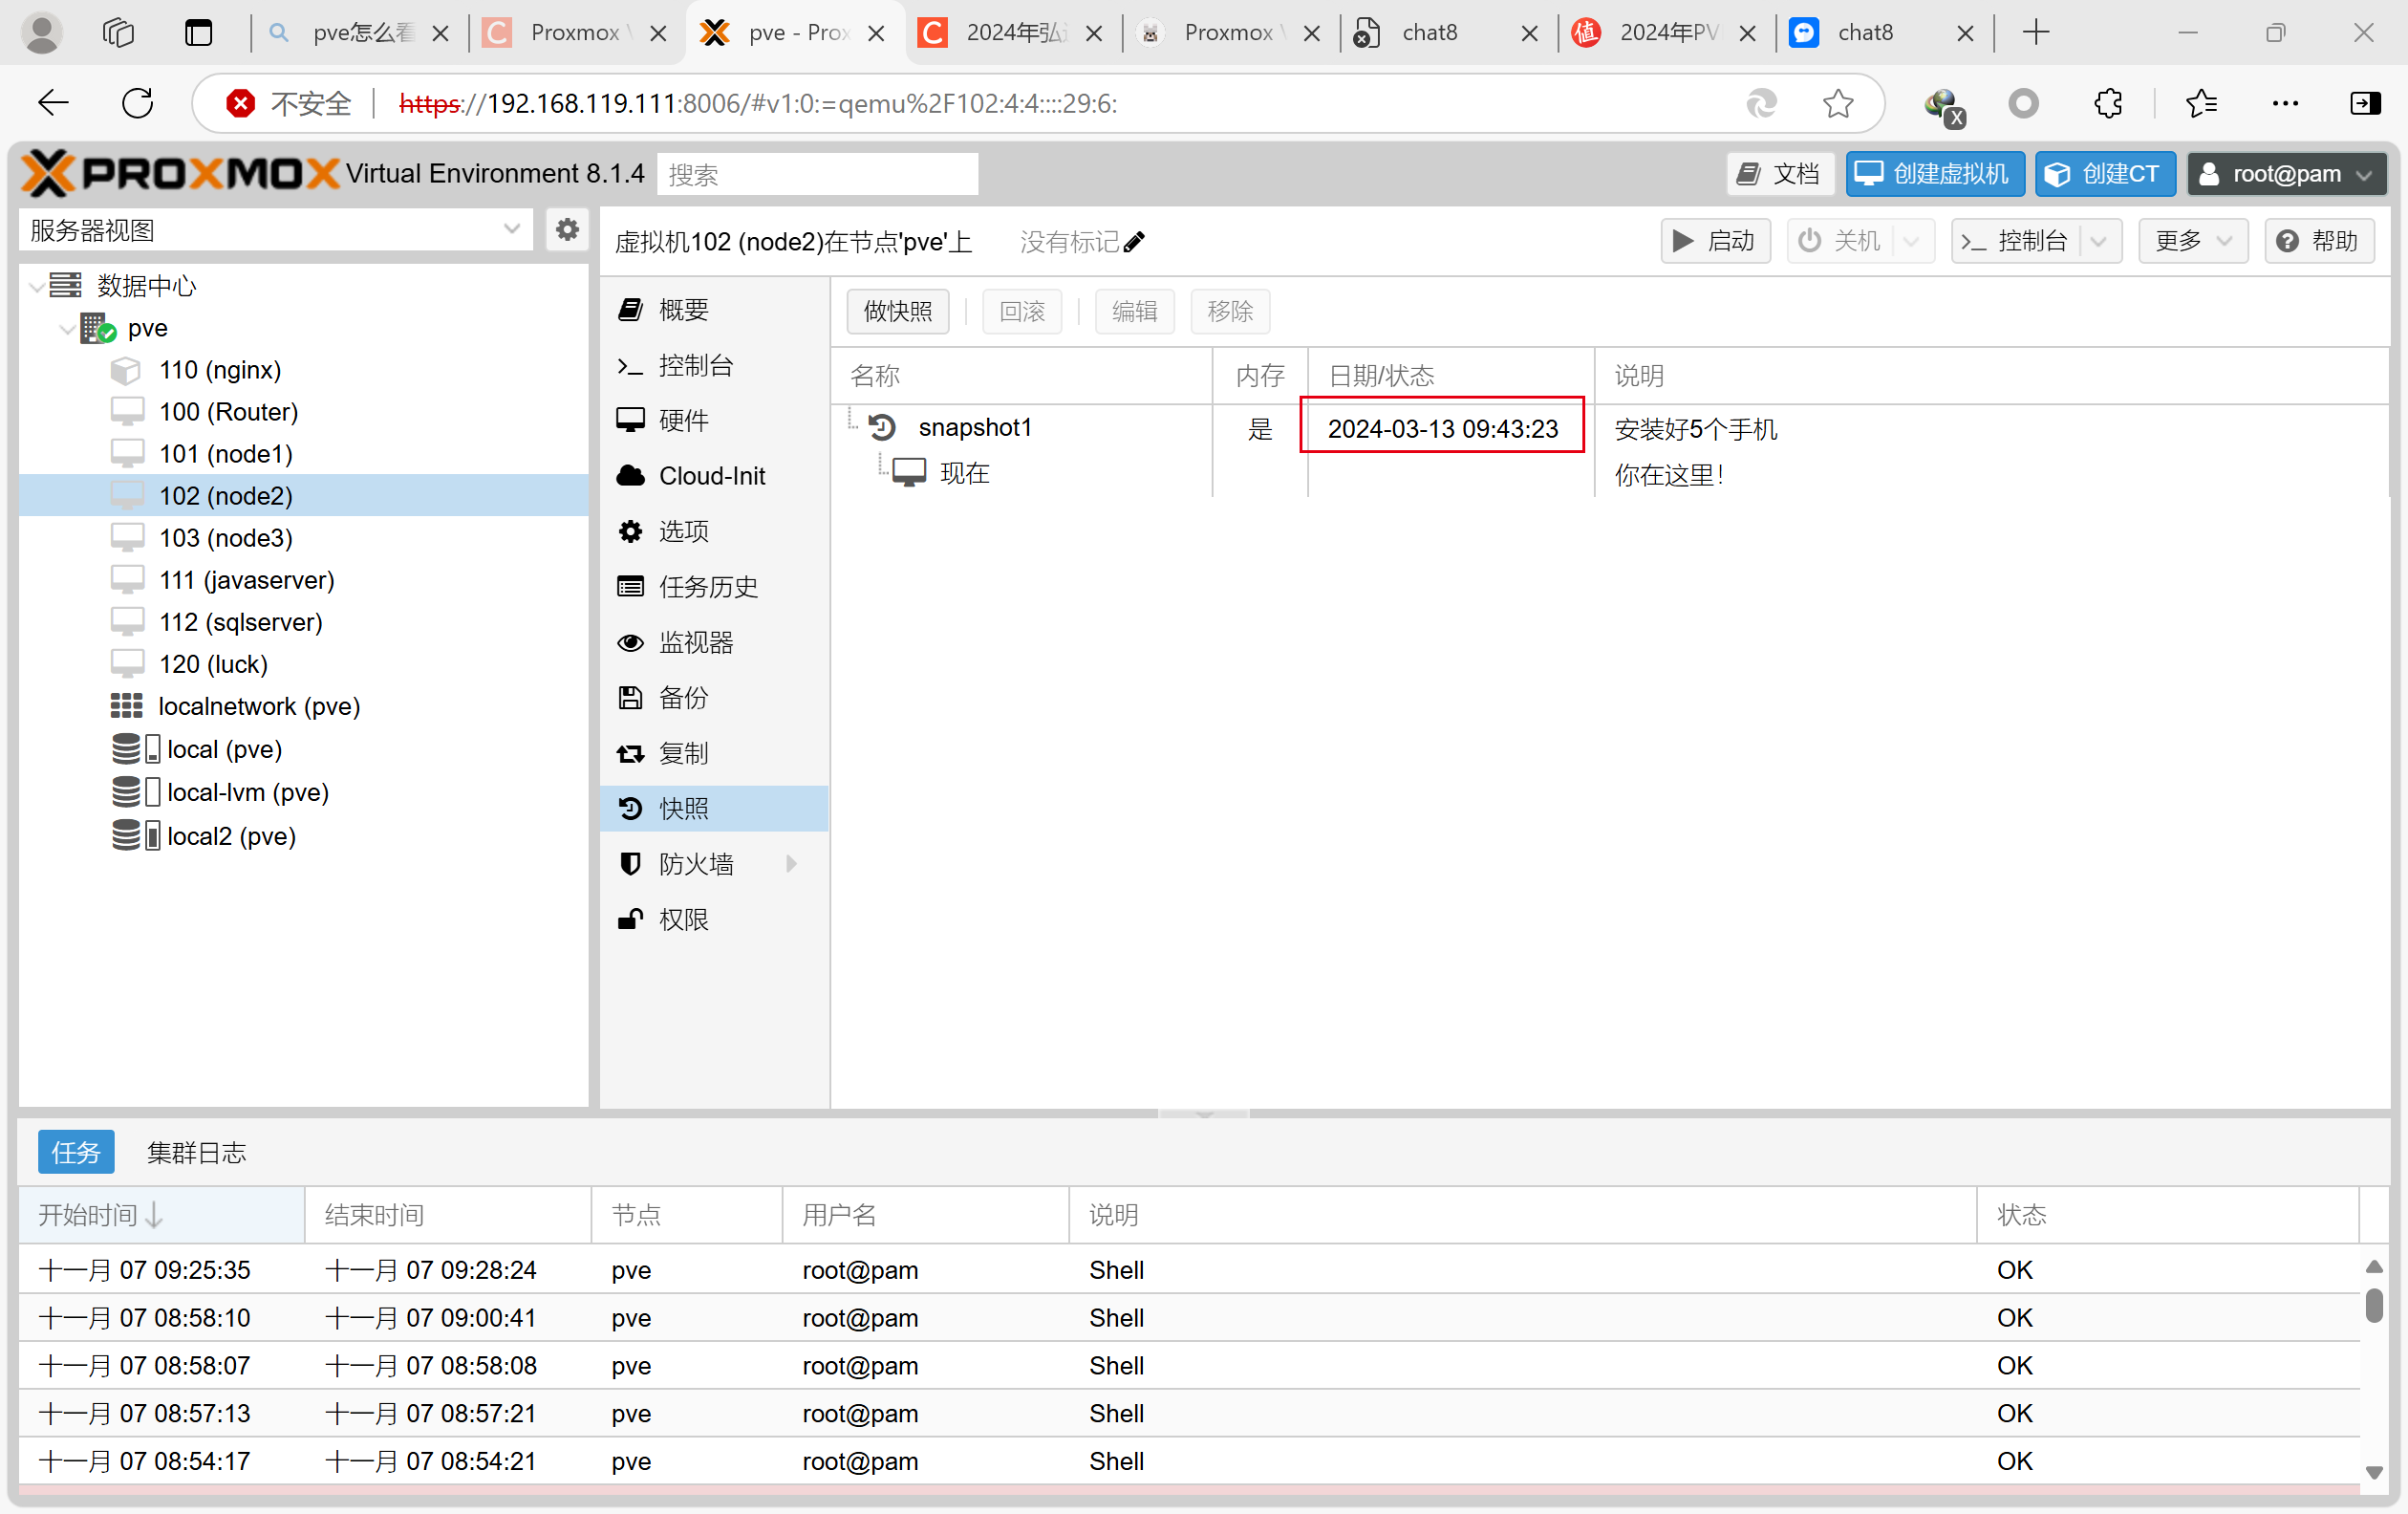This screenshot has height=1514, width=2408.
Task: Click 创建虚拟机 create VM button
Action: pyautogui.click(x=1935, y=174)
